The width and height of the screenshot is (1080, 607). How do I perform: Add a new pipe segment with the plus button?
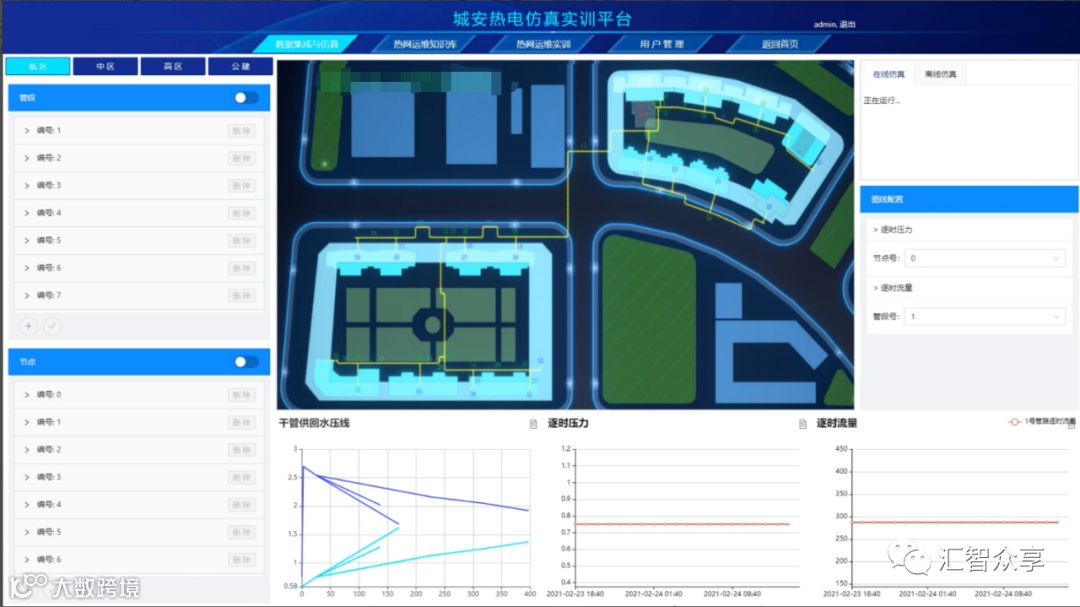coord(28,326)
